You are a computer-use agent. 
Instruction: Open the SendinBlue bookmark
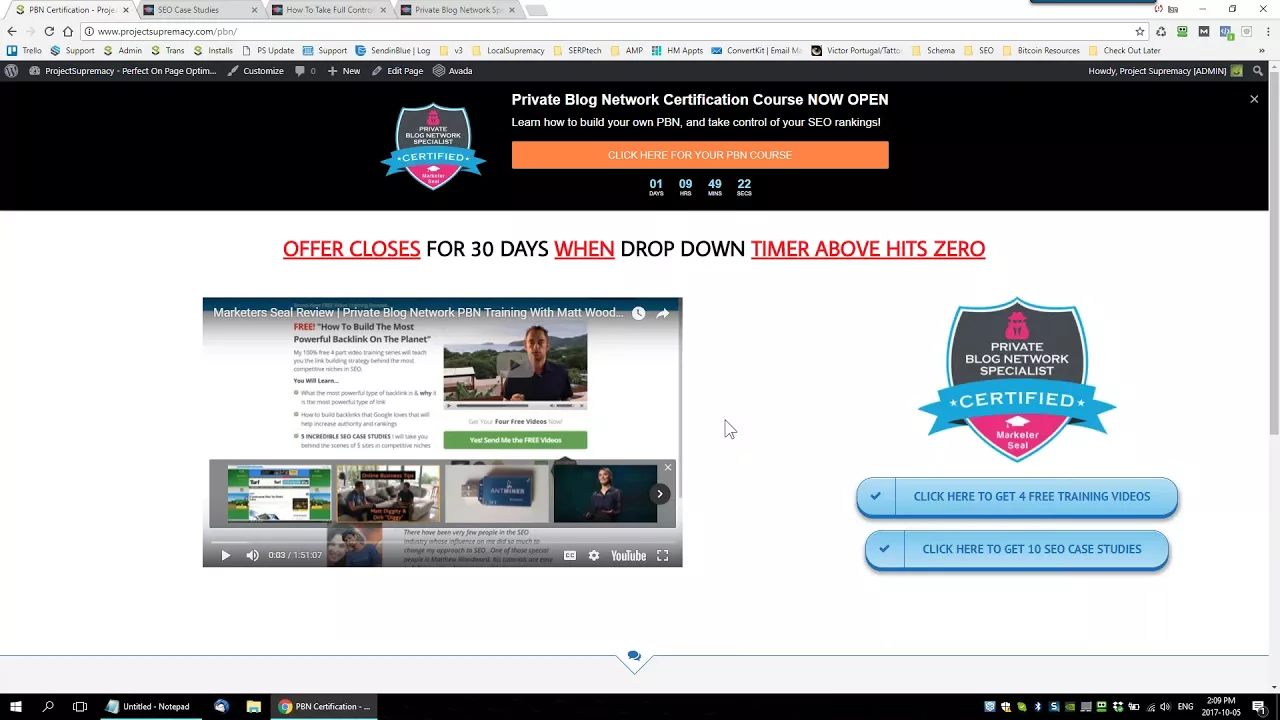click(393, 50)
